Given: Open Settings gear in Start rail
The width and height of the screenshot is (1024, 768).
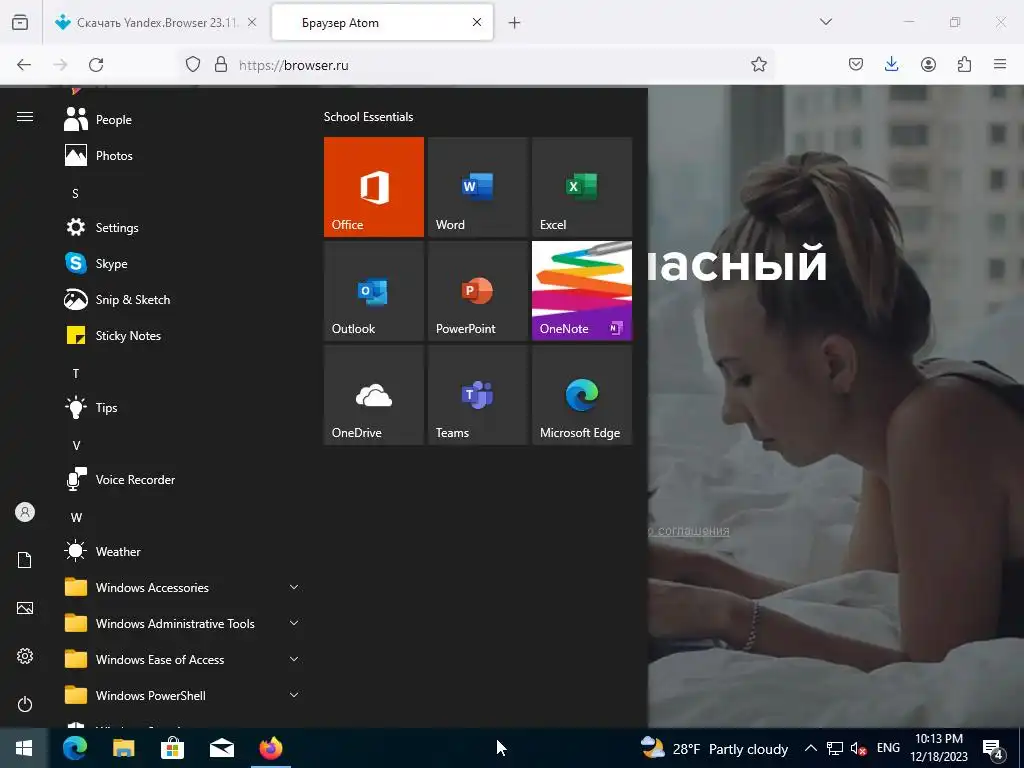Looking at the screenshot, I should tap(25, 656).
